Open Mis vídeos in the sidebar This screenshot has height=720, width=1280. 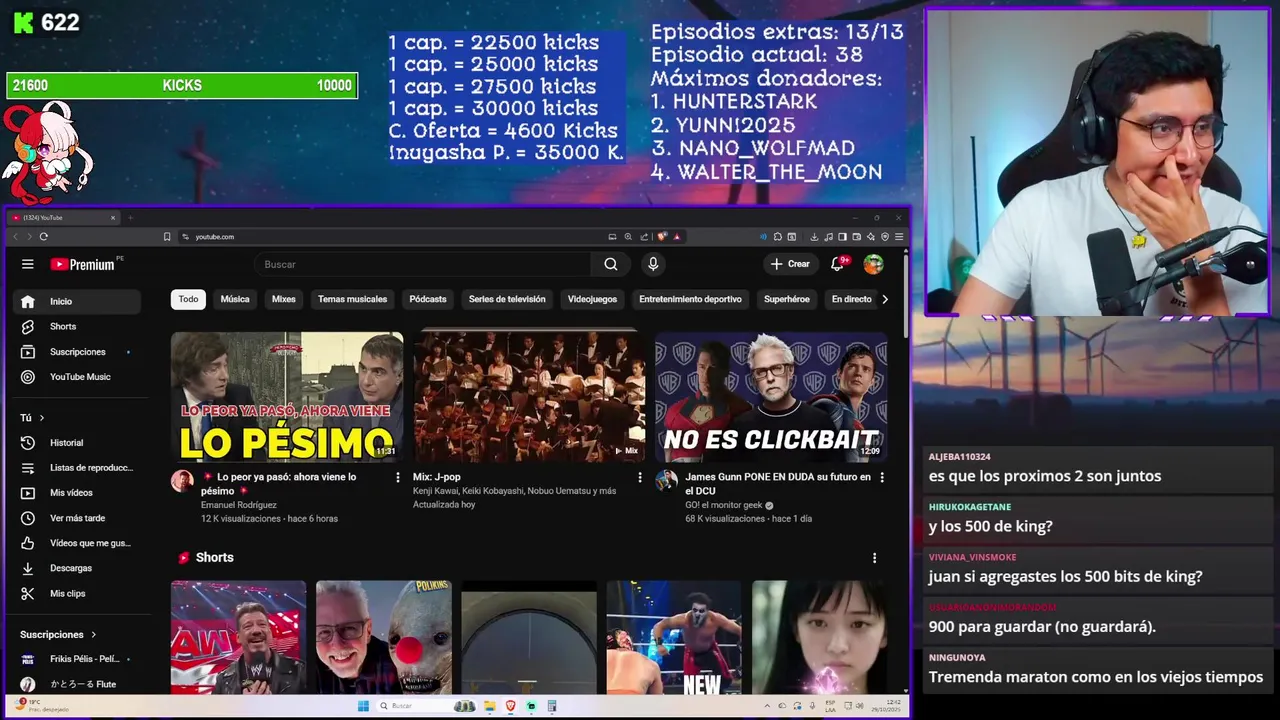click(77, 493)
